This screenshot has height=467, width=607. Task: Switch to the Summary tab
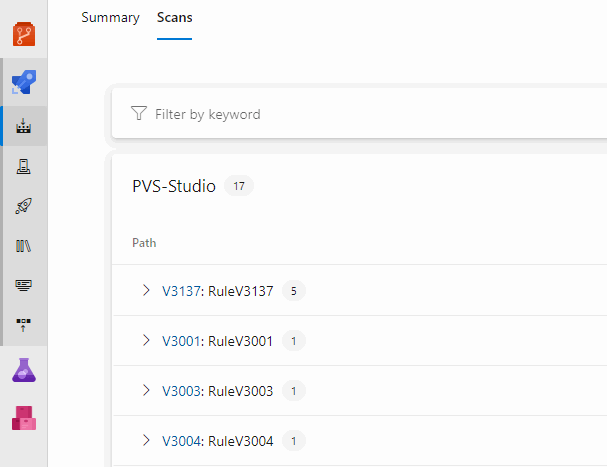[x=110, y=18]
